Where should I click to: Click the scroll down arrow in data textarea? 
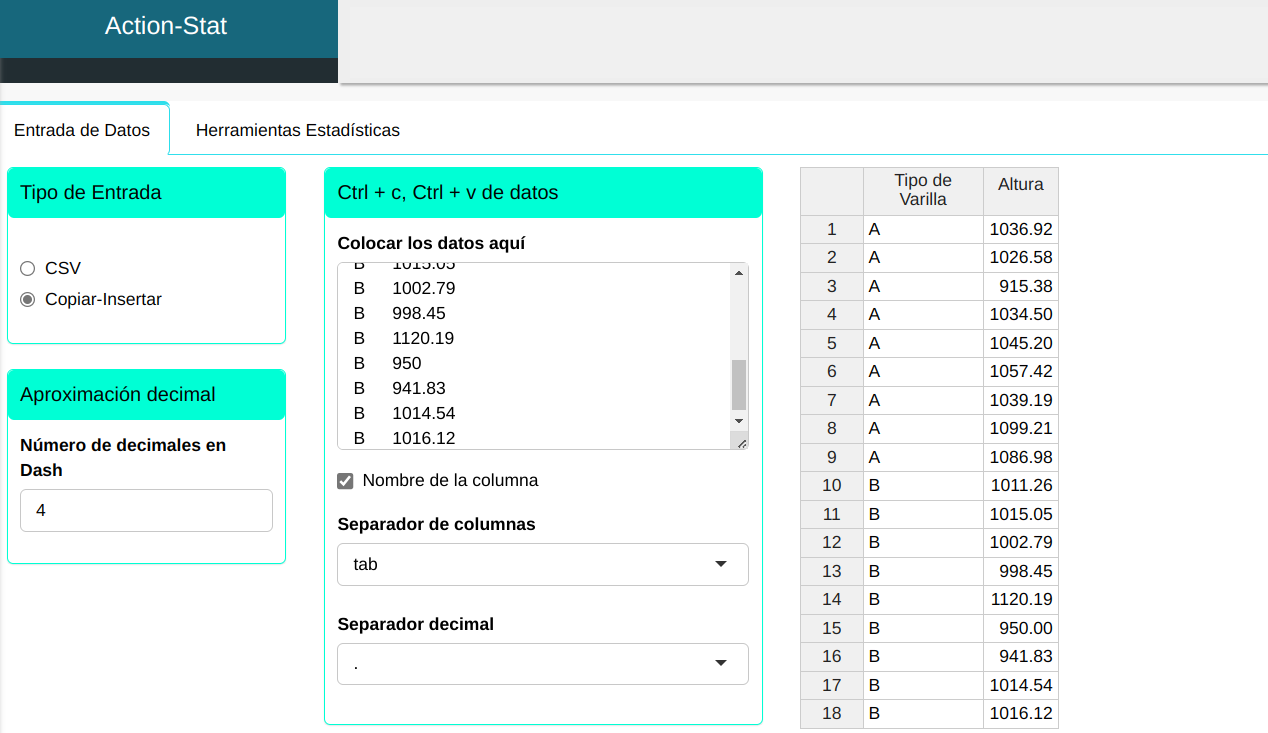[x=739, y=421]
